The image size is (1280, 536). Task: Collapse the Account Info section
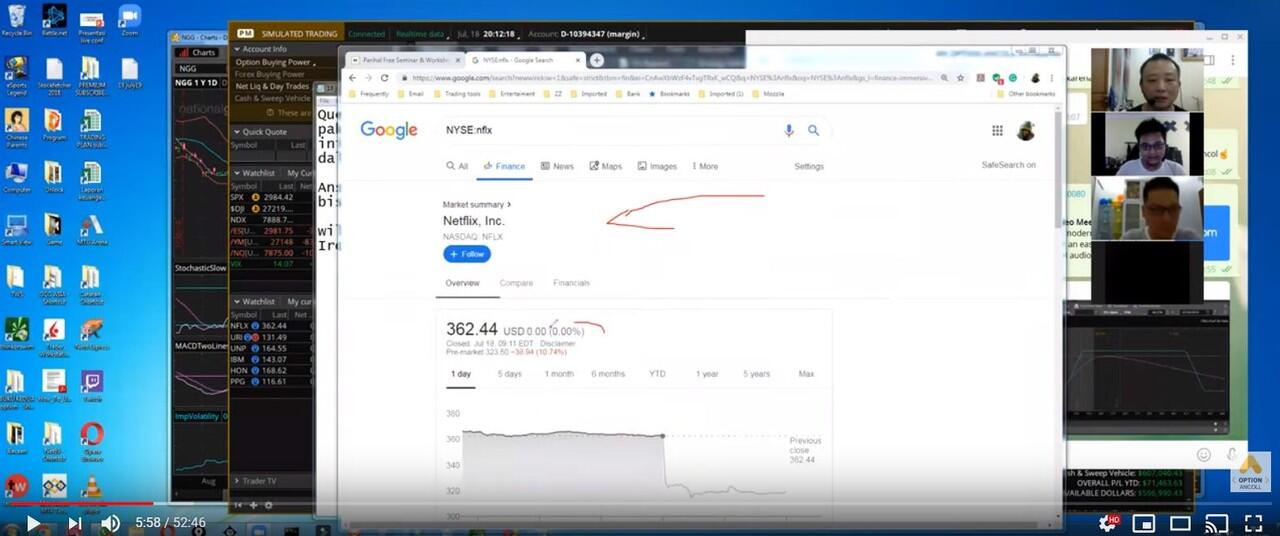pyautogui.click(x=238, y=48)
